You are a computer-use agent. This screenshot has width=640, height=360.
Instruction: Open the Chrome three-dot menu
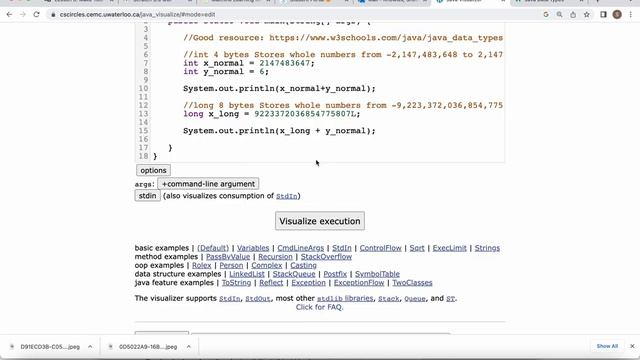tap(631, 15)
